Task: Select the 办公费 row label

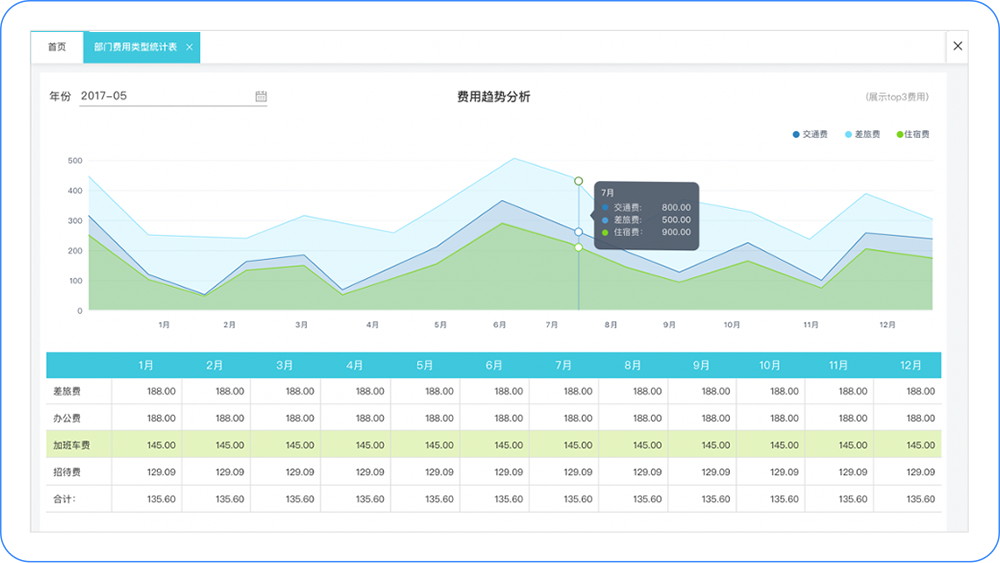Action: 67,418
